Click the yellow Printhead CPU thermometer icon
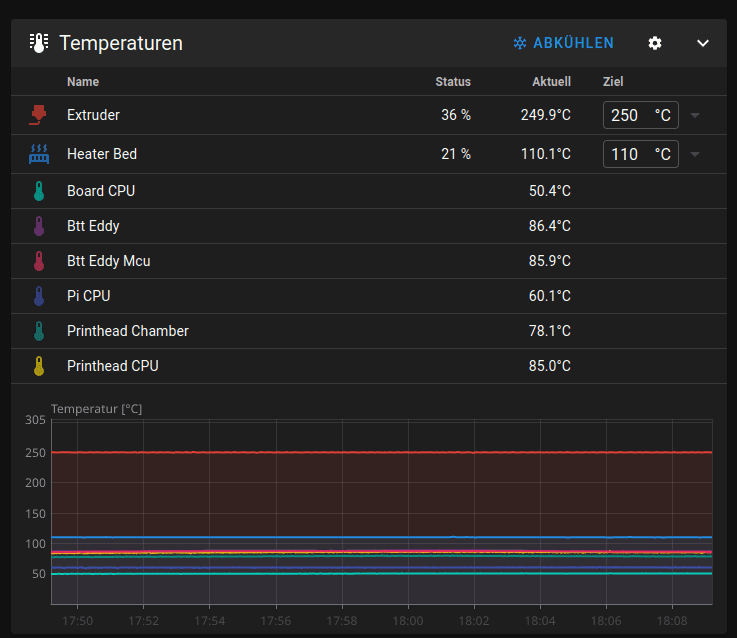737x638 pixels. pos(39,366)
